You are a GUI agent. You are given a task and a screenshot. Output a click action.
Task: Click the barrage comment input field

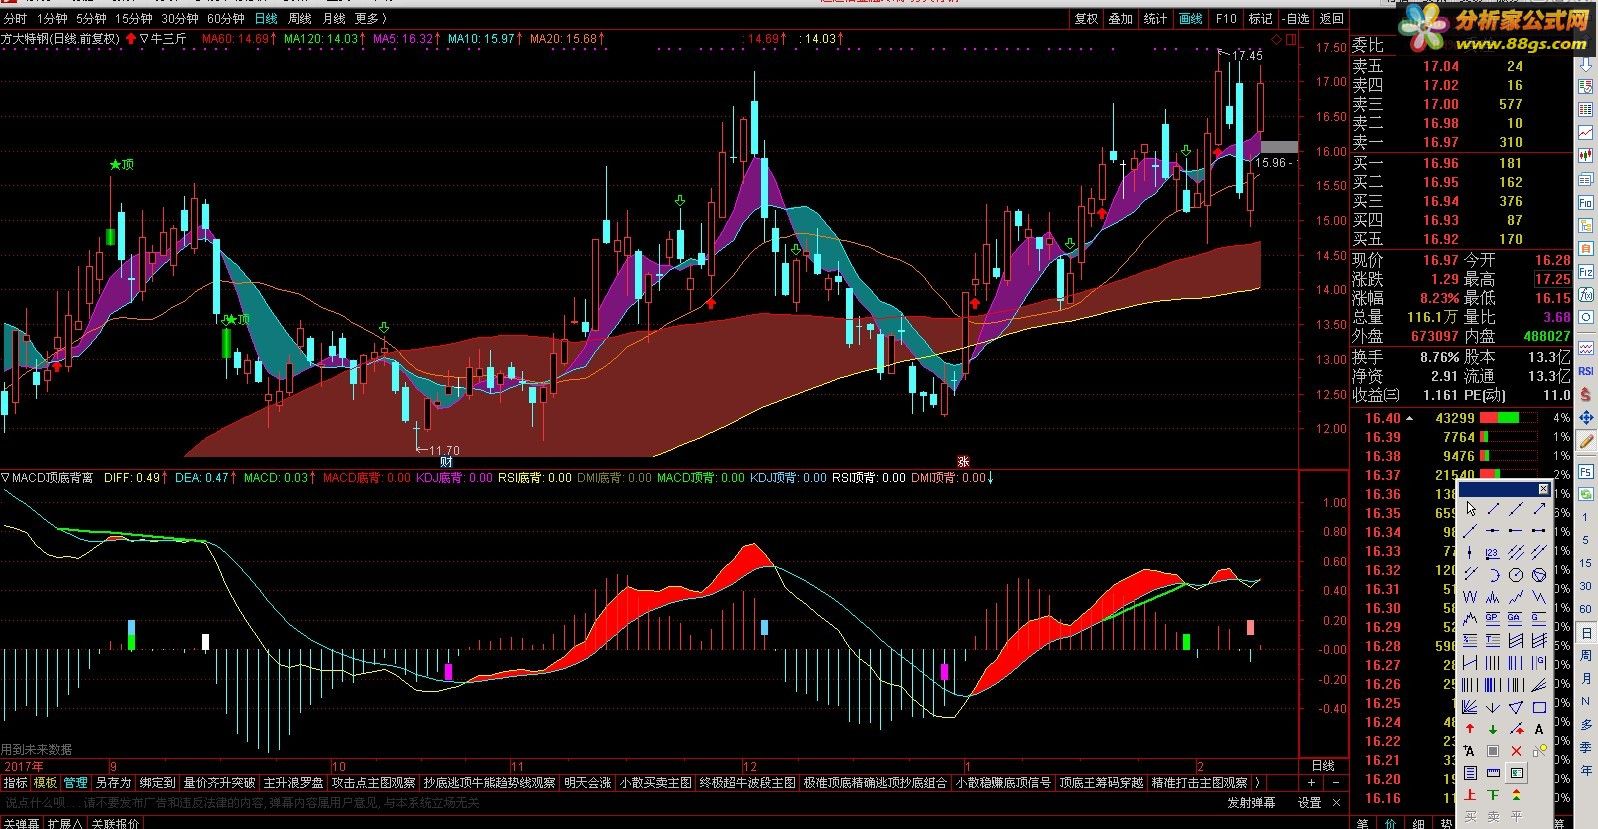click(610, 802)
